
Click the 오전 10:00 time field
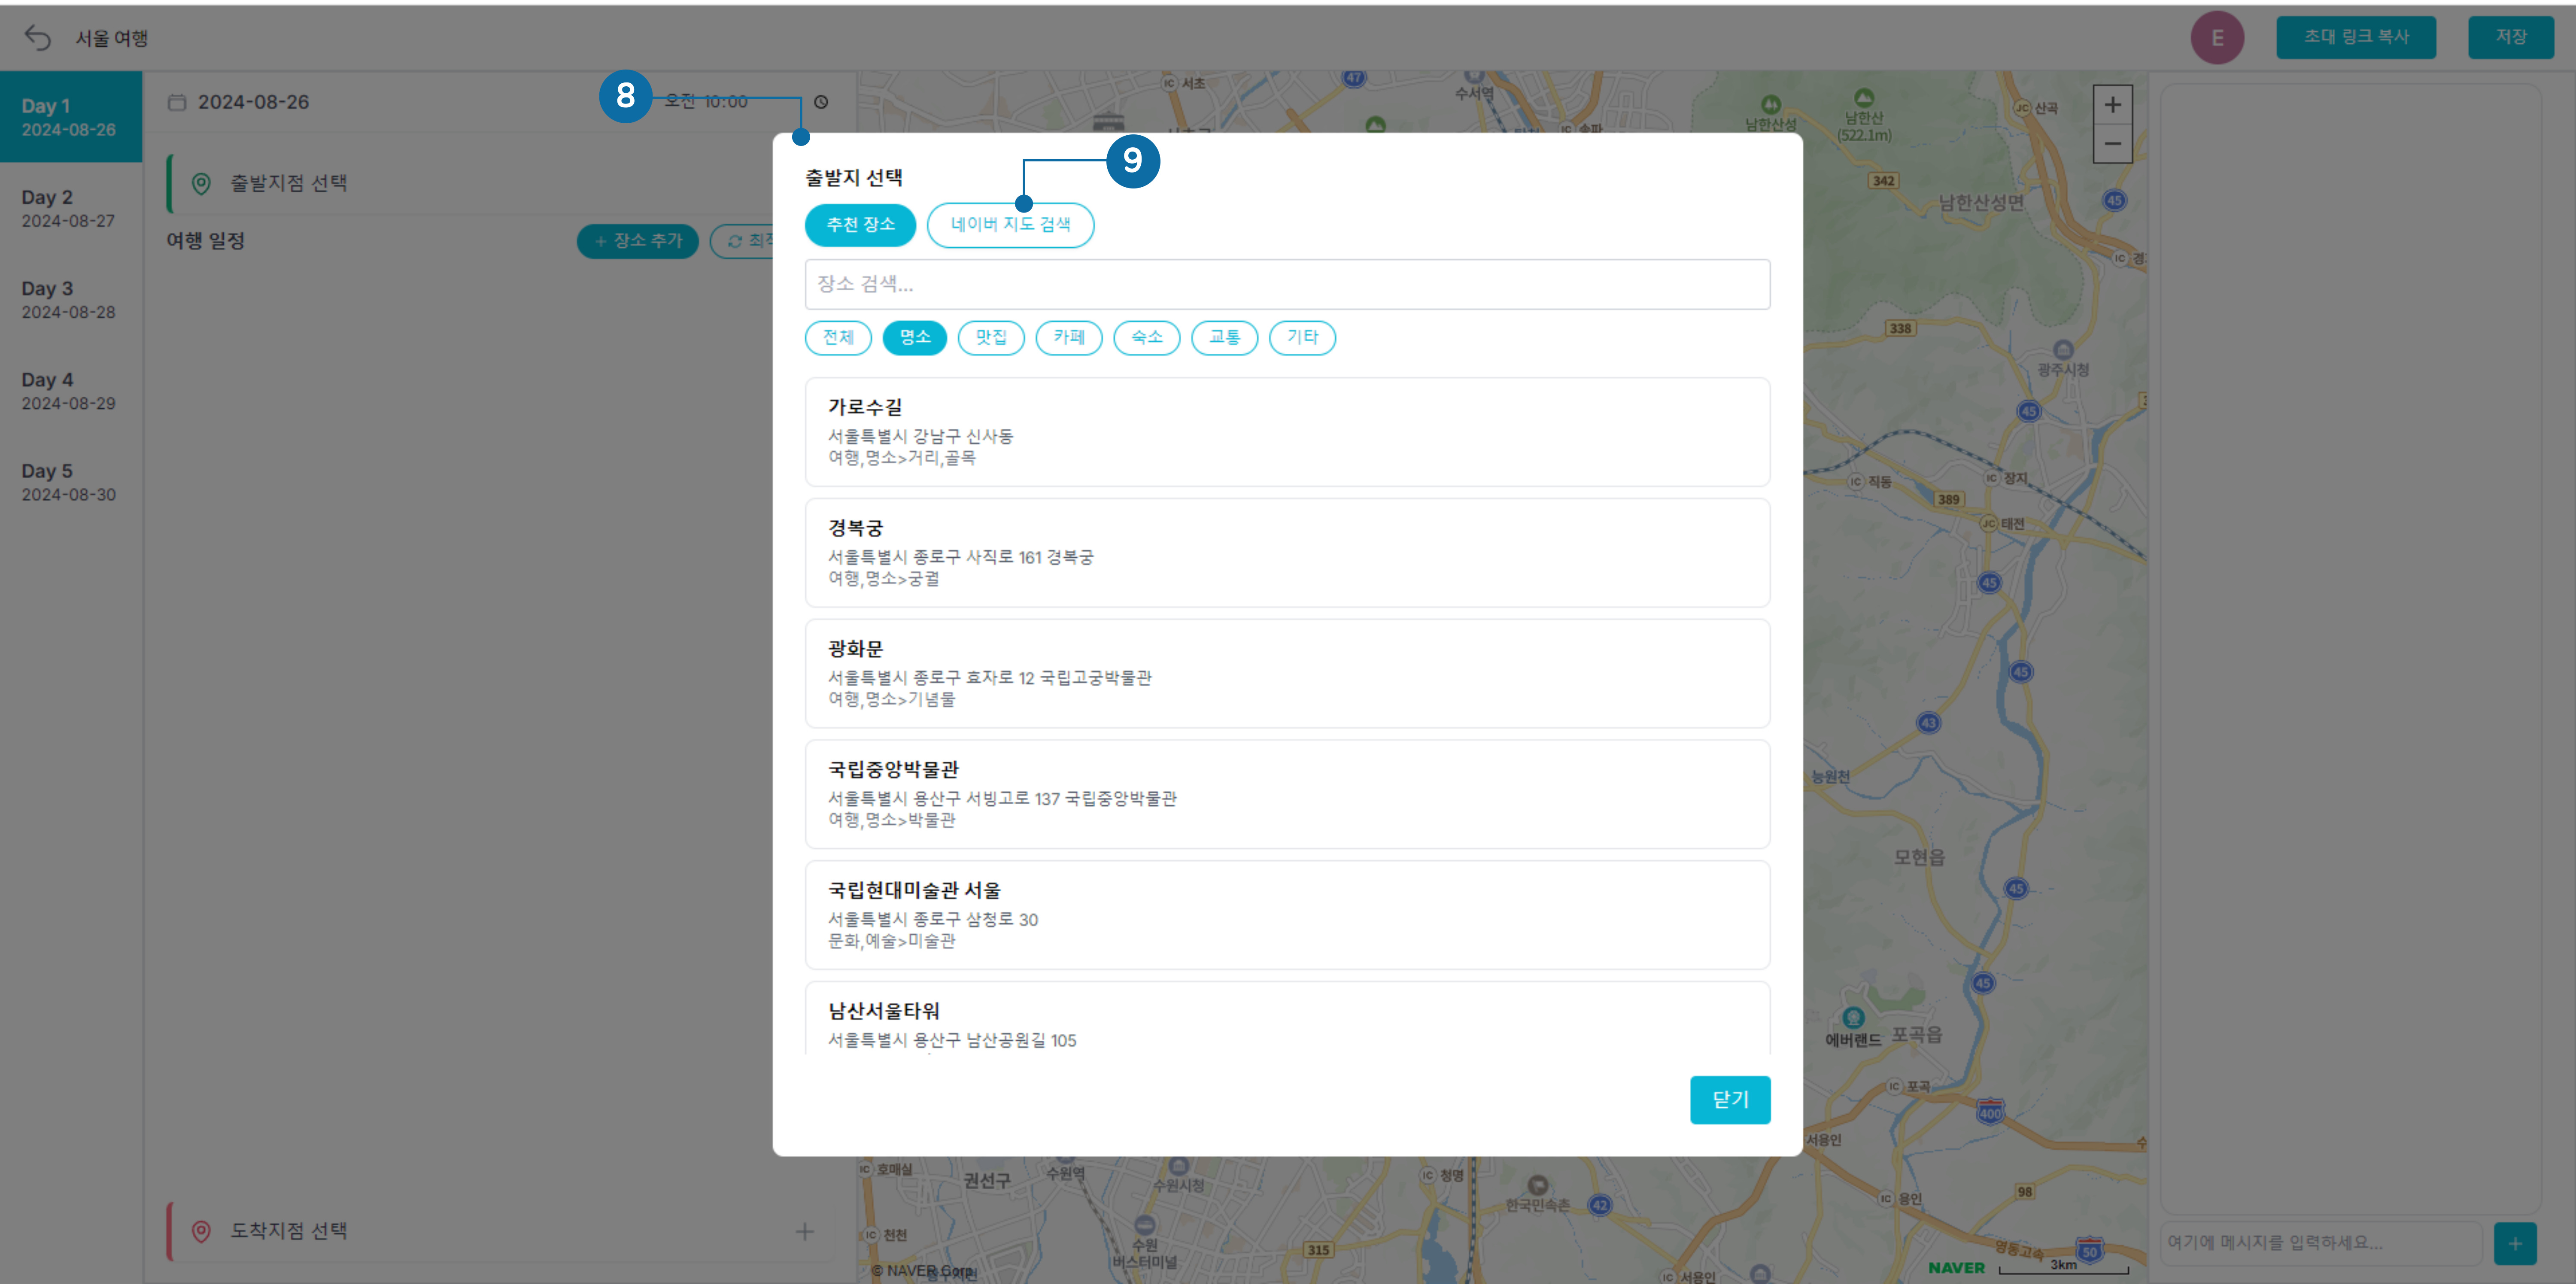(706, 102)
